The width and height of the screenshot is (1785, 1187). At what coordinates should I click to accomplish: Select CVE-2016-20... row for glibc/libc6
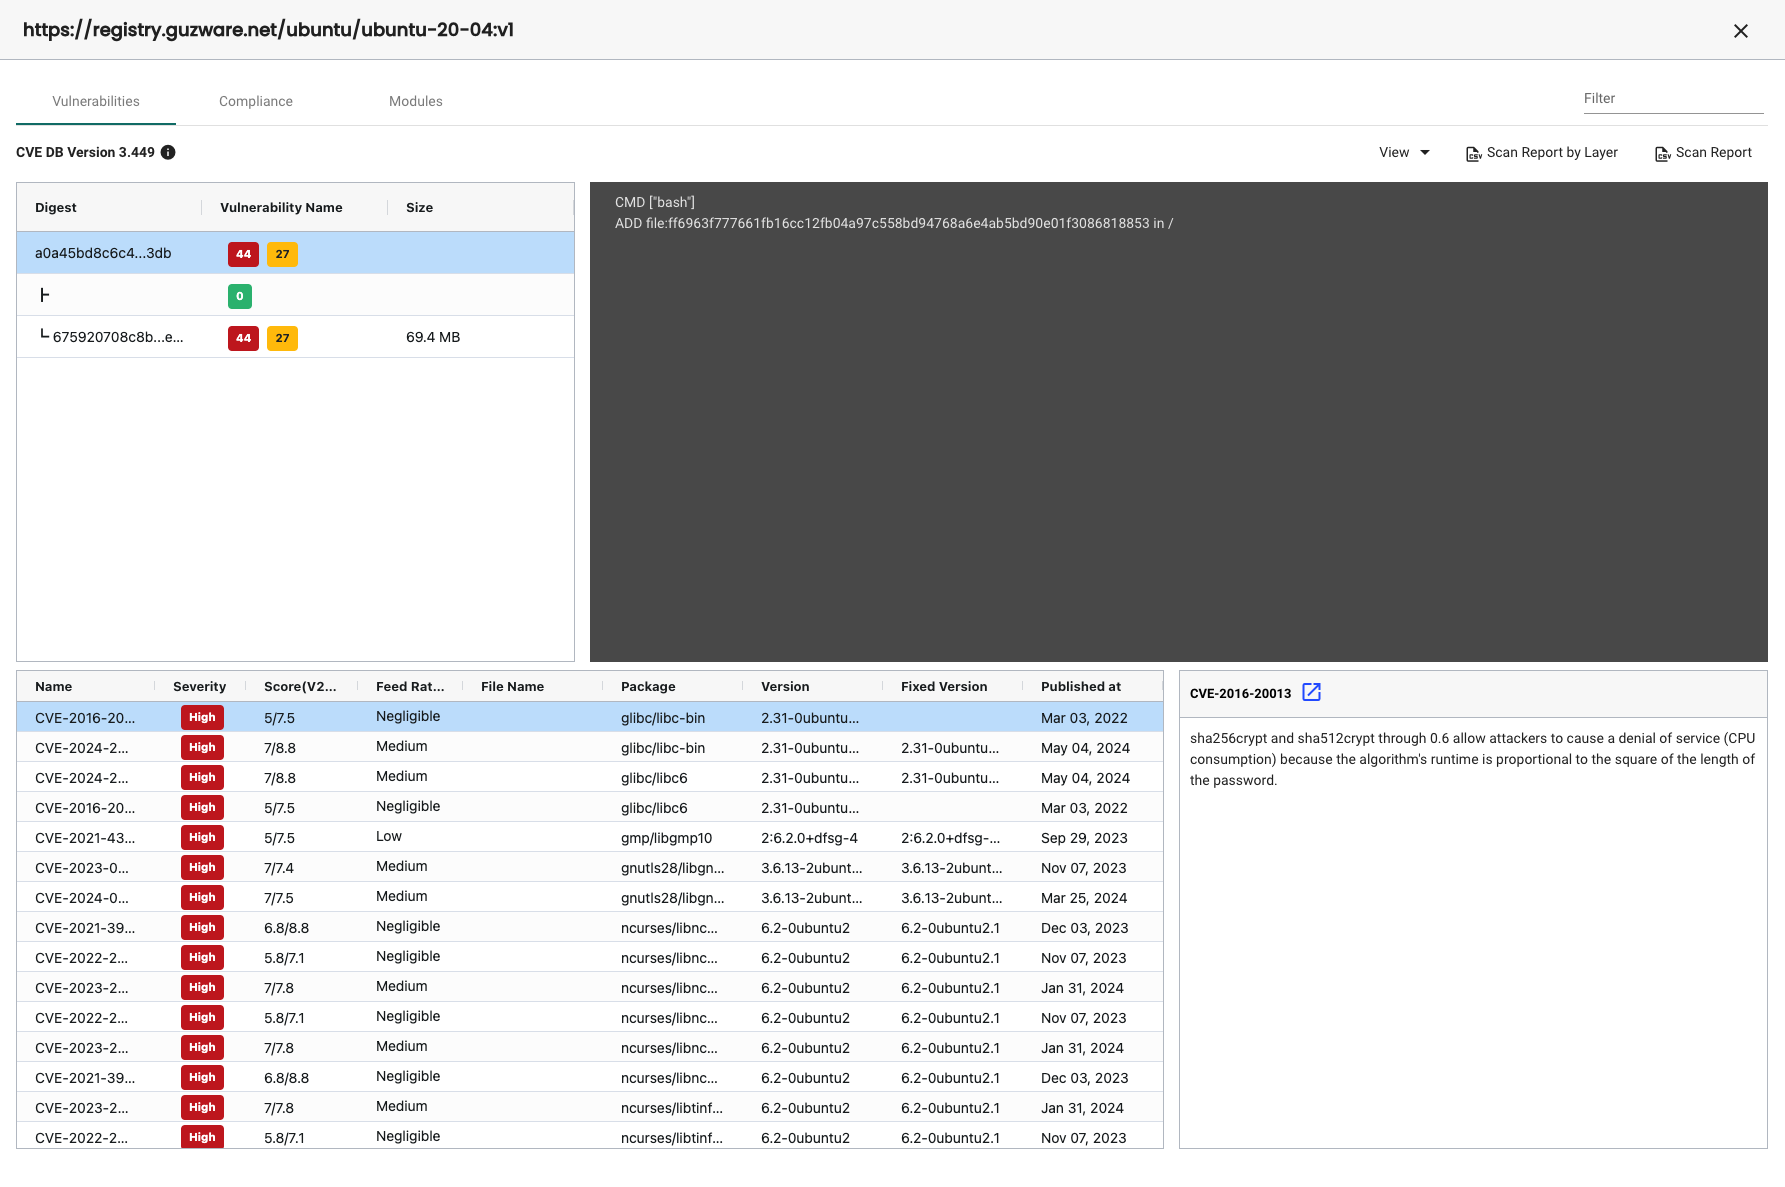coord(590,807)
